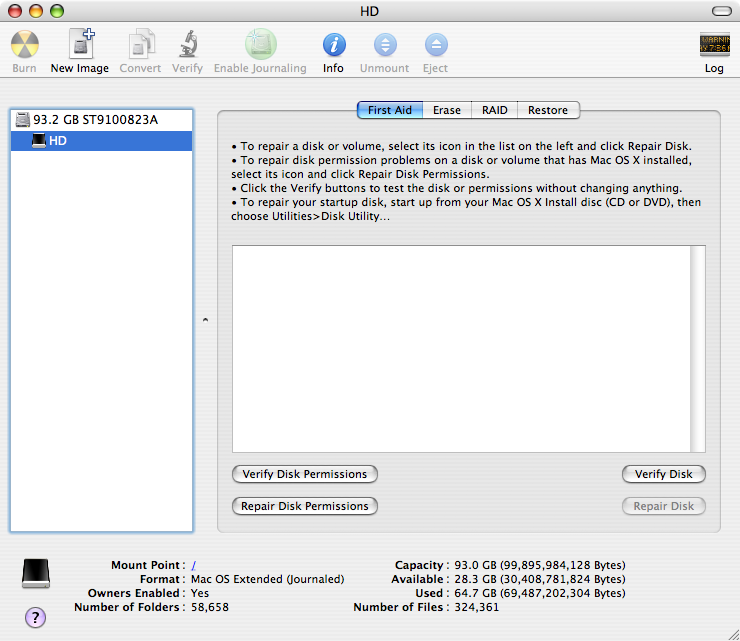740x641 pixels.
Task: Click the green zoom window button
Action: pos(57,11)
